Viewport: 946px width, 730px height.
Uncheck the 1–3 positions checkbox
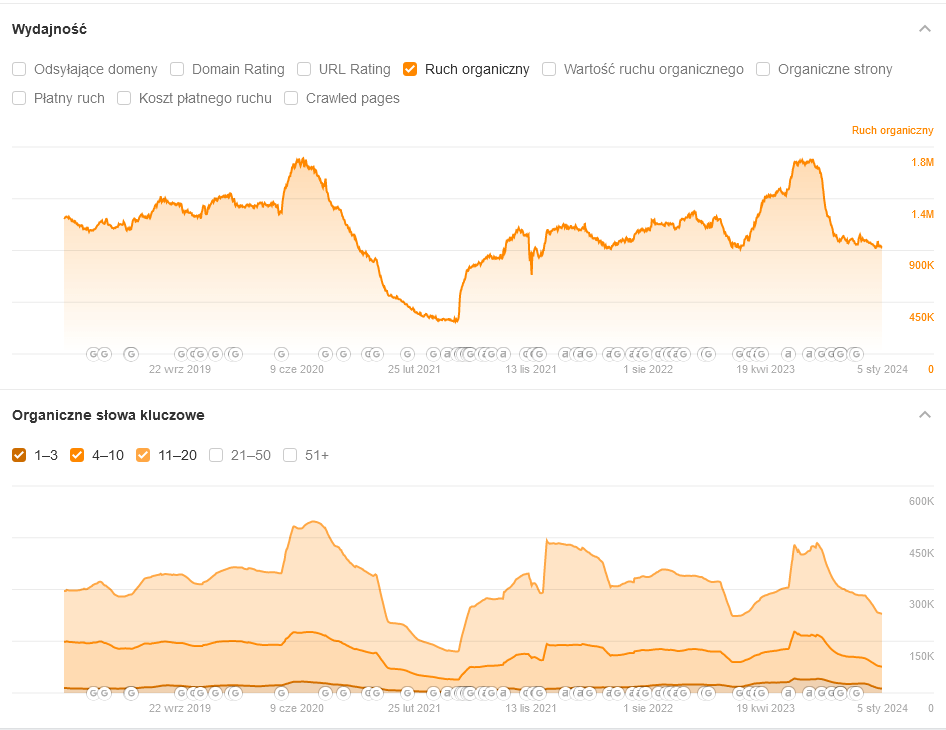tap(19, 455)
